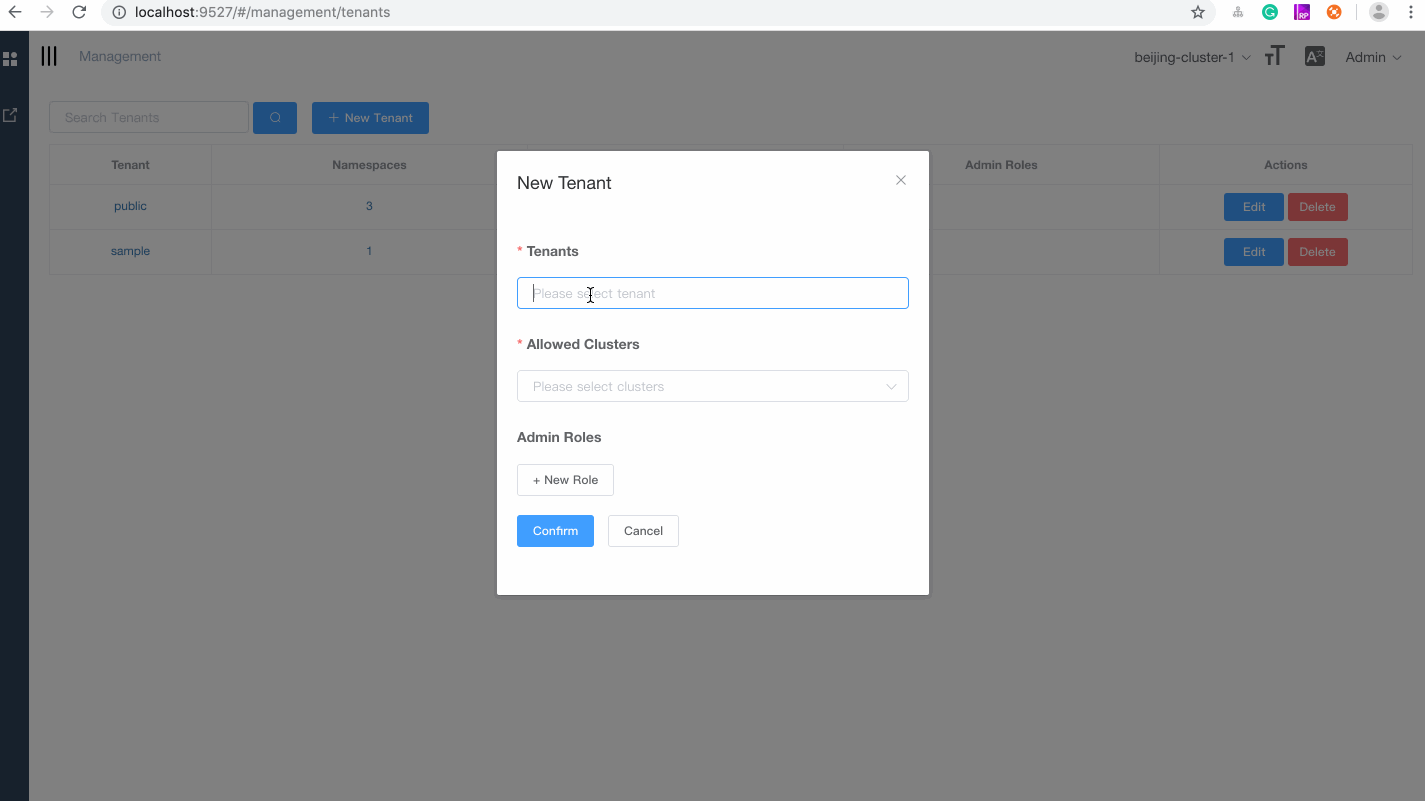Screen dimensions: 1425x801
Task: Click the Grammarly extension icon
Action: pos(1270,11)
